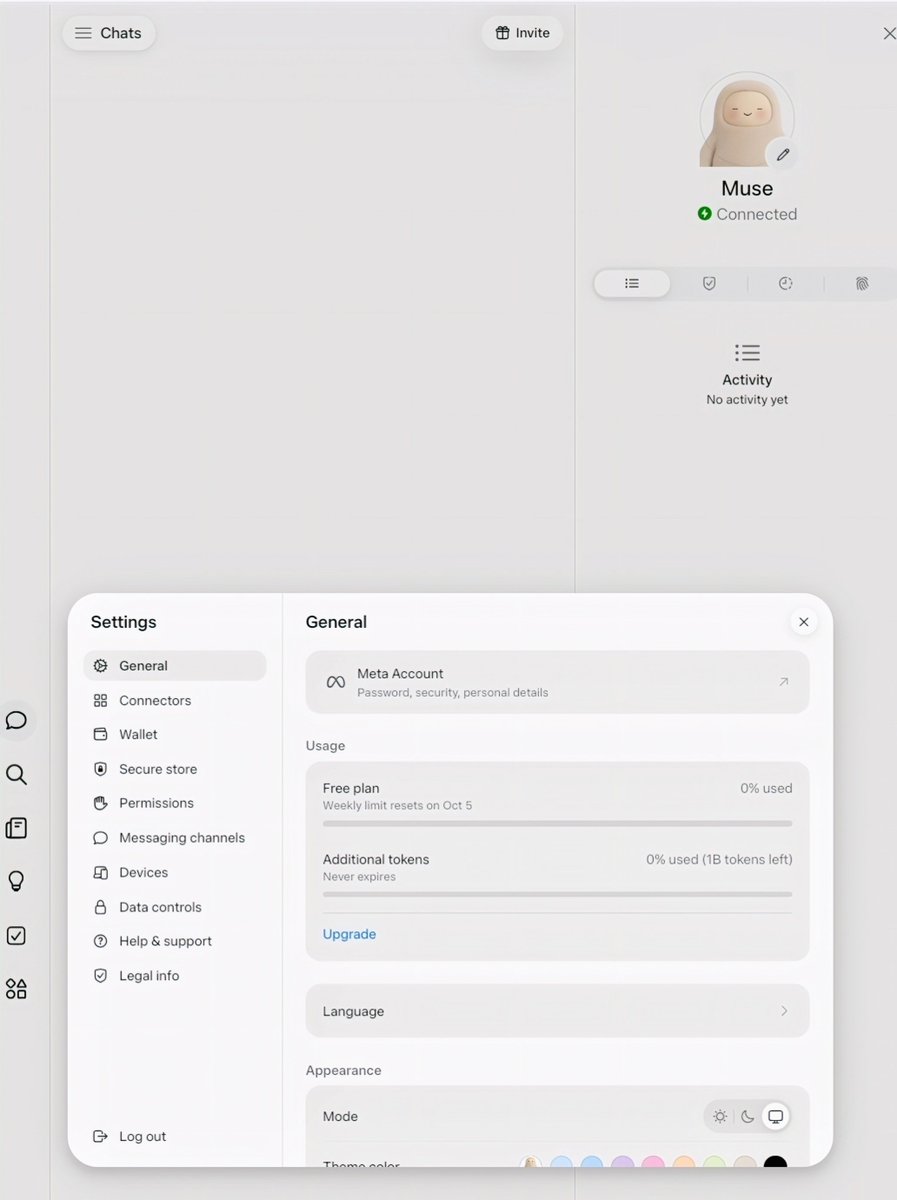Screen dimensions: 897x1200
Task: Click the 'No activity yet' text
Action: [747, 400]
